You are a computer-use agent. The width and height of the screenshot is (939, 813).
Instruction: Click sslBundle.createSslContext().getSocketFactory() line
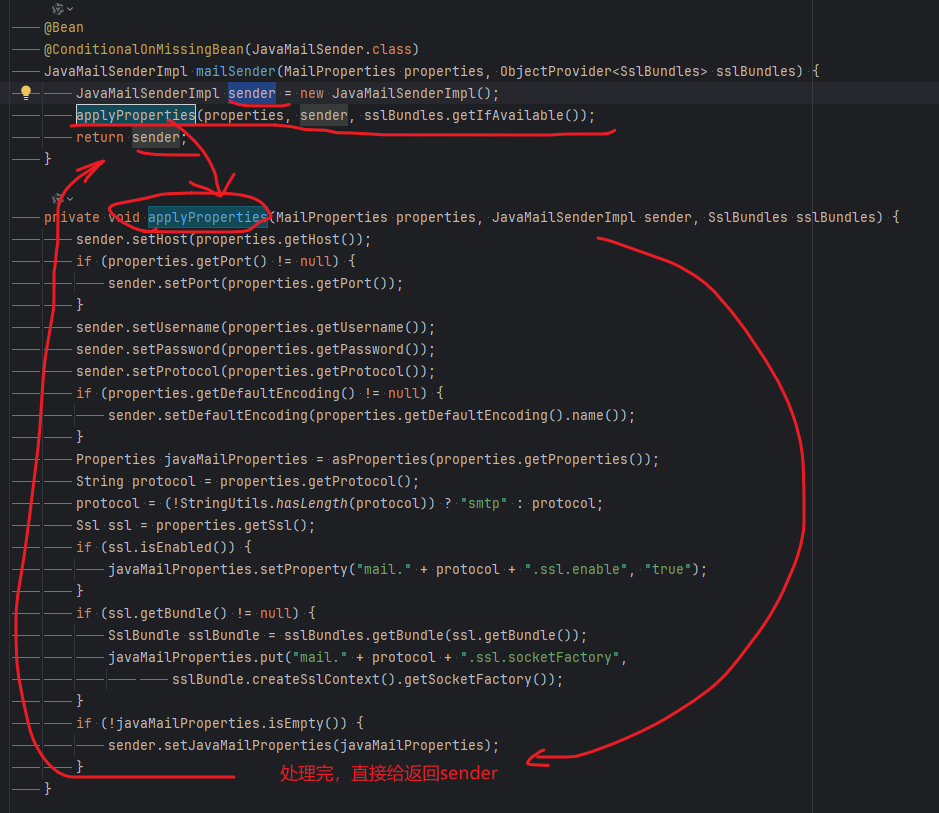[x=367, y=679]
